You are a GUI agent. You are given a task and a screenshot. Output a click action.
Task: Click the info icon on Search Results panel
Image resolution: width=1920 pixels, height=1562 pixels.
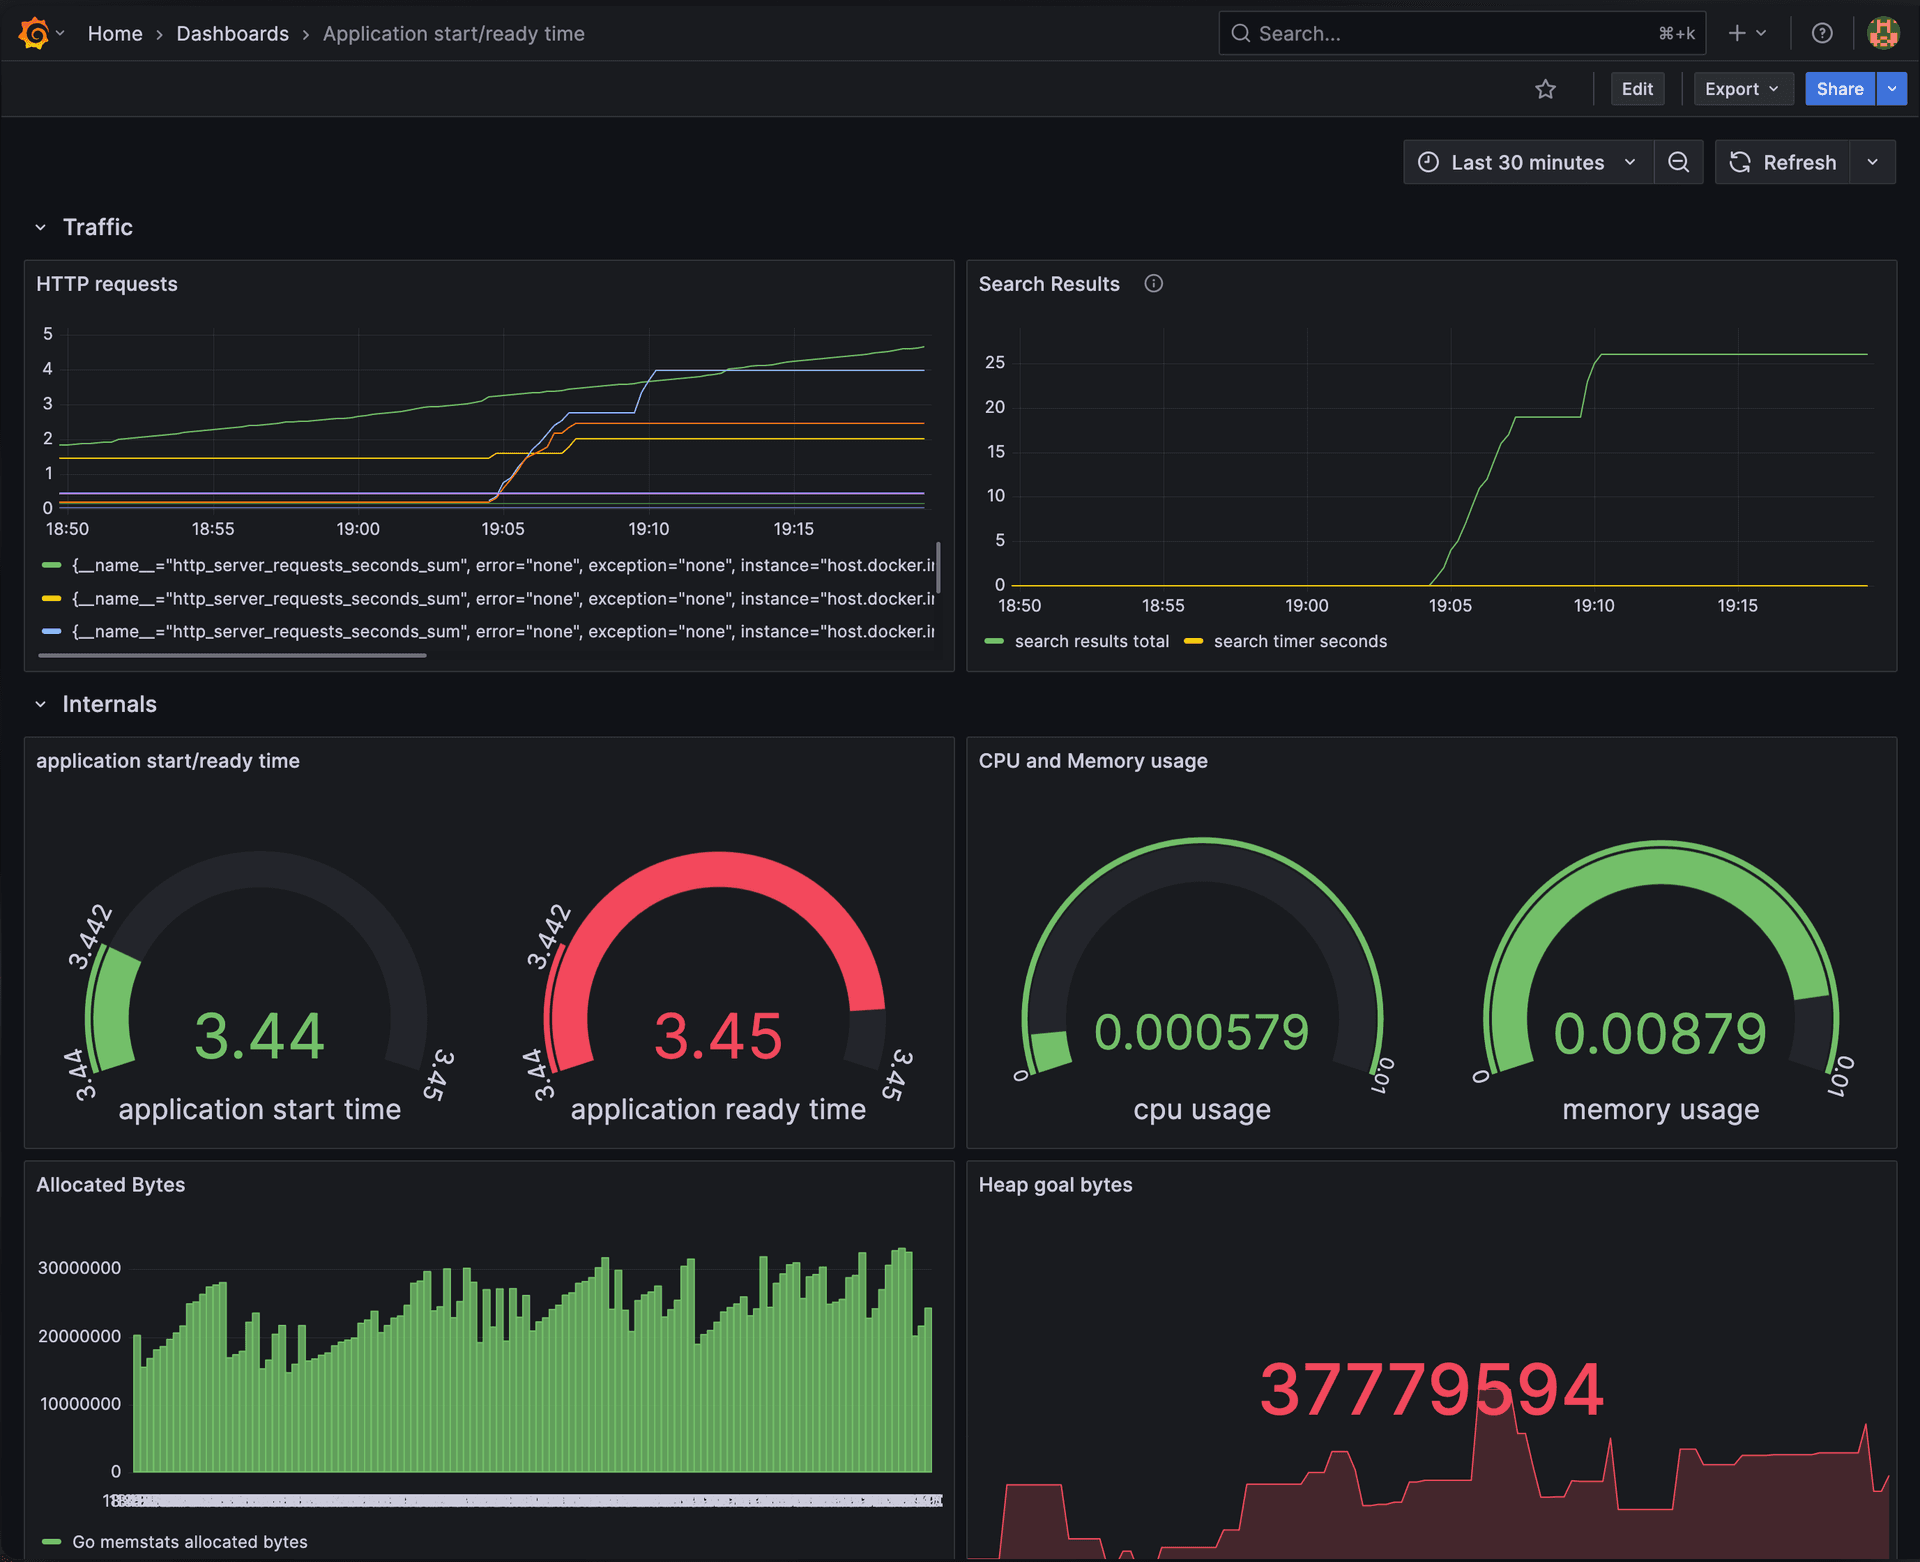click(x=1154, y=284)
